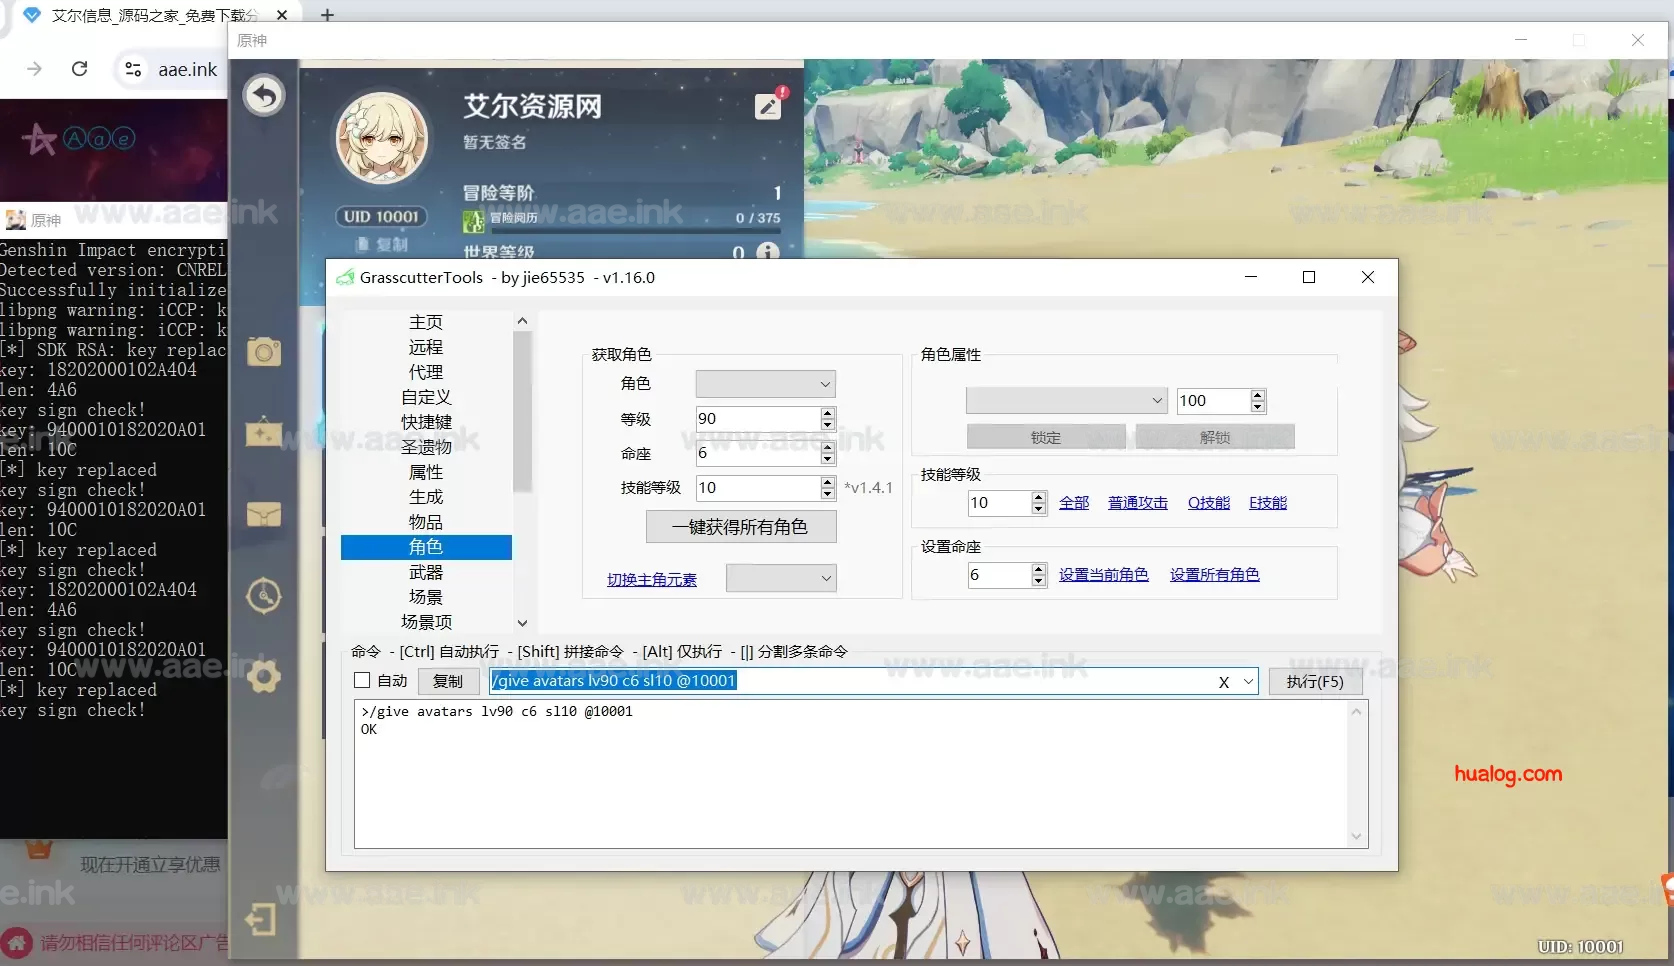The image size is (1674, 966).
Task: Open the 物品 page
Action: pyautogui.click(x=426, y=522)
